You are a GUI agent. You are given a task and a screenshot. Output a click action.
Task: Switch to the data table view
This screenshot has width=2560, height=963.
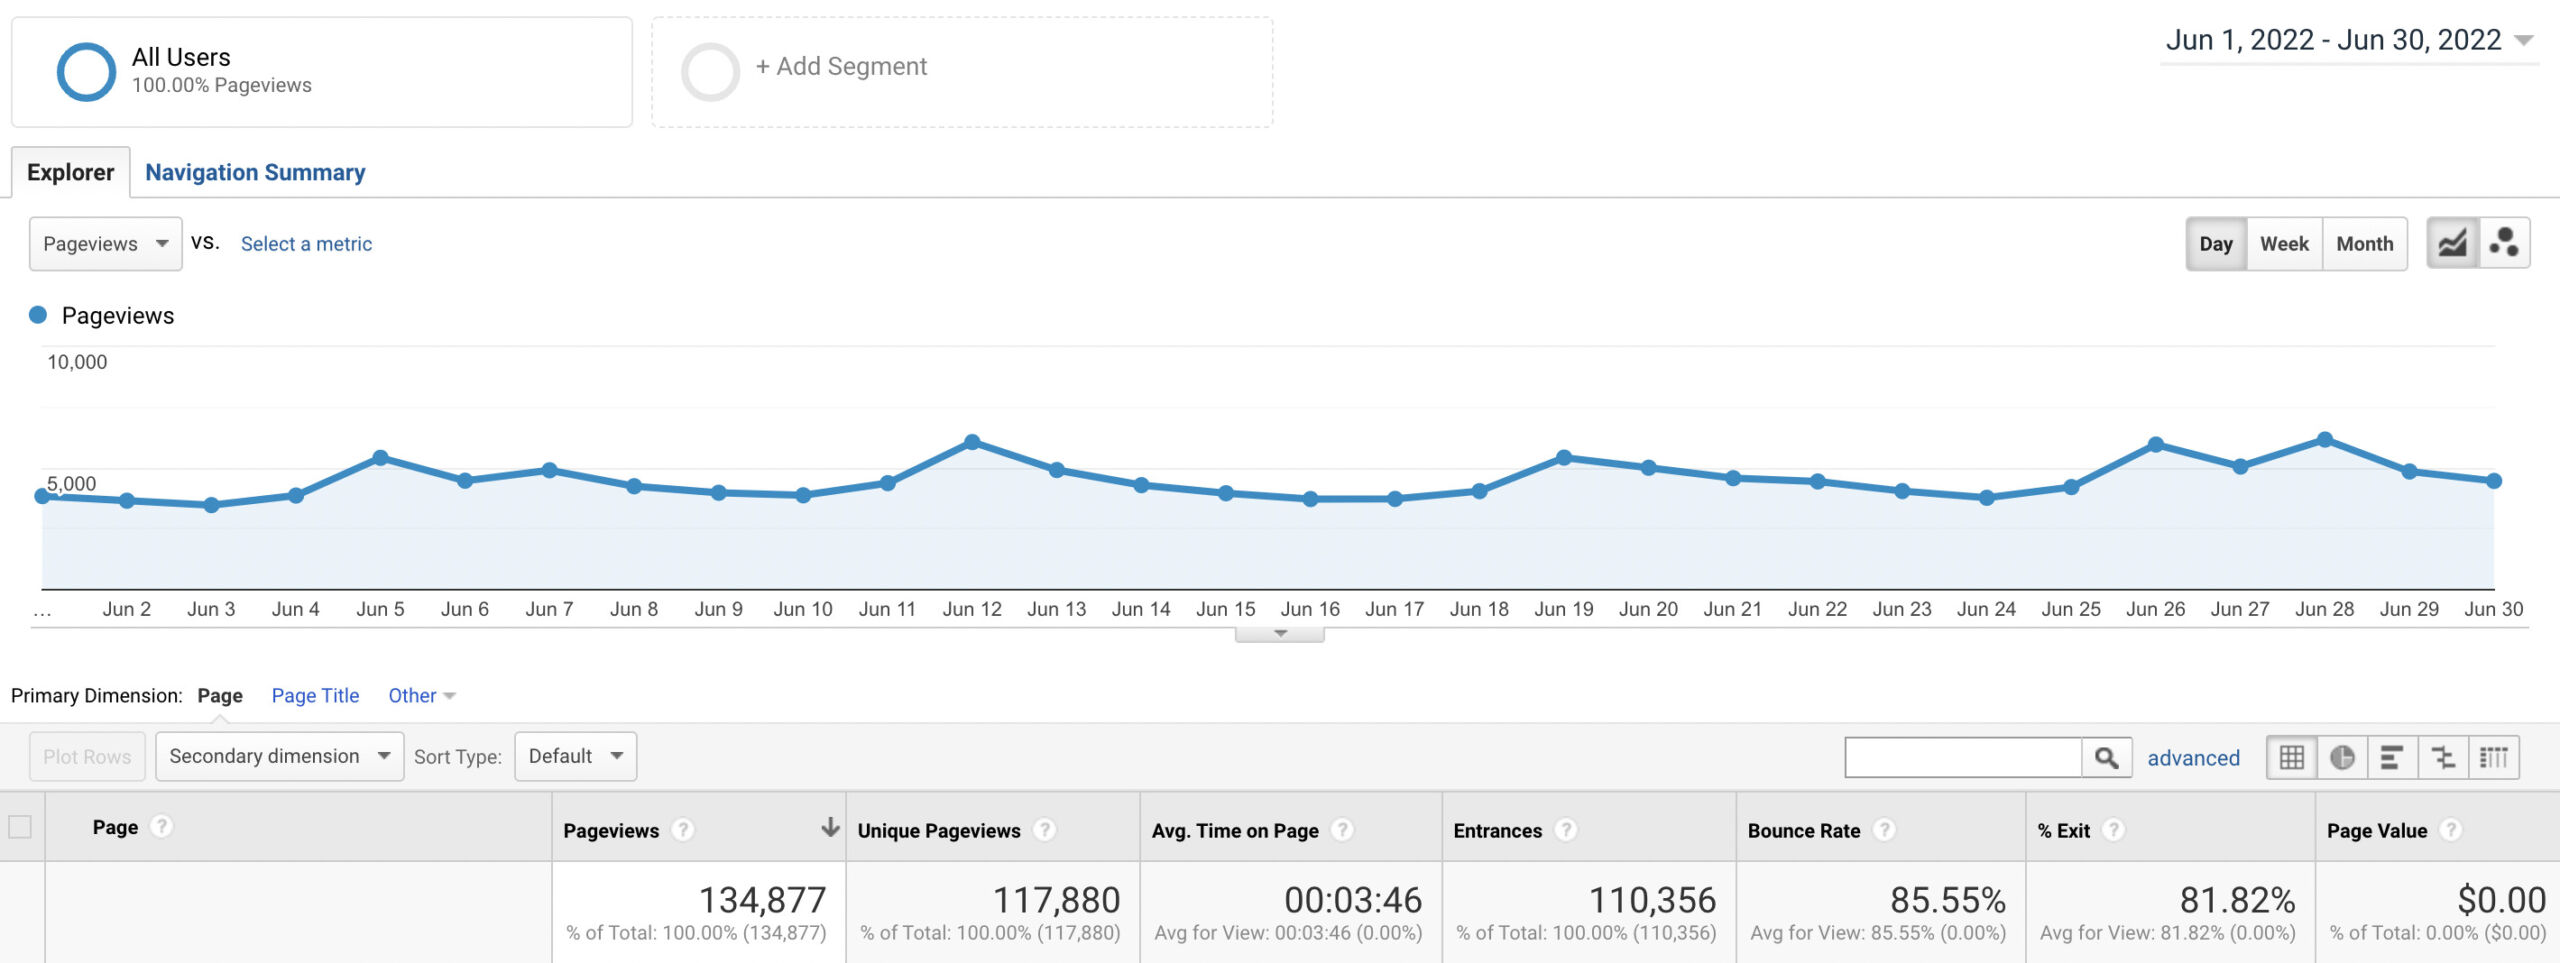(x=2294, y=758)
